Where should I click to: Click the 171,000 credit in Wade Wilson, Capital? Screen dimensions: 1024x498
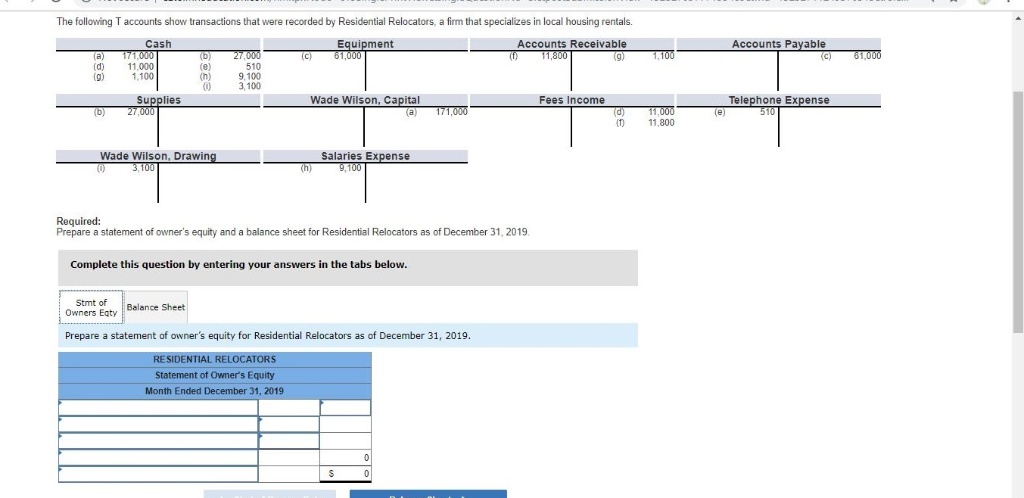point(451,112)
